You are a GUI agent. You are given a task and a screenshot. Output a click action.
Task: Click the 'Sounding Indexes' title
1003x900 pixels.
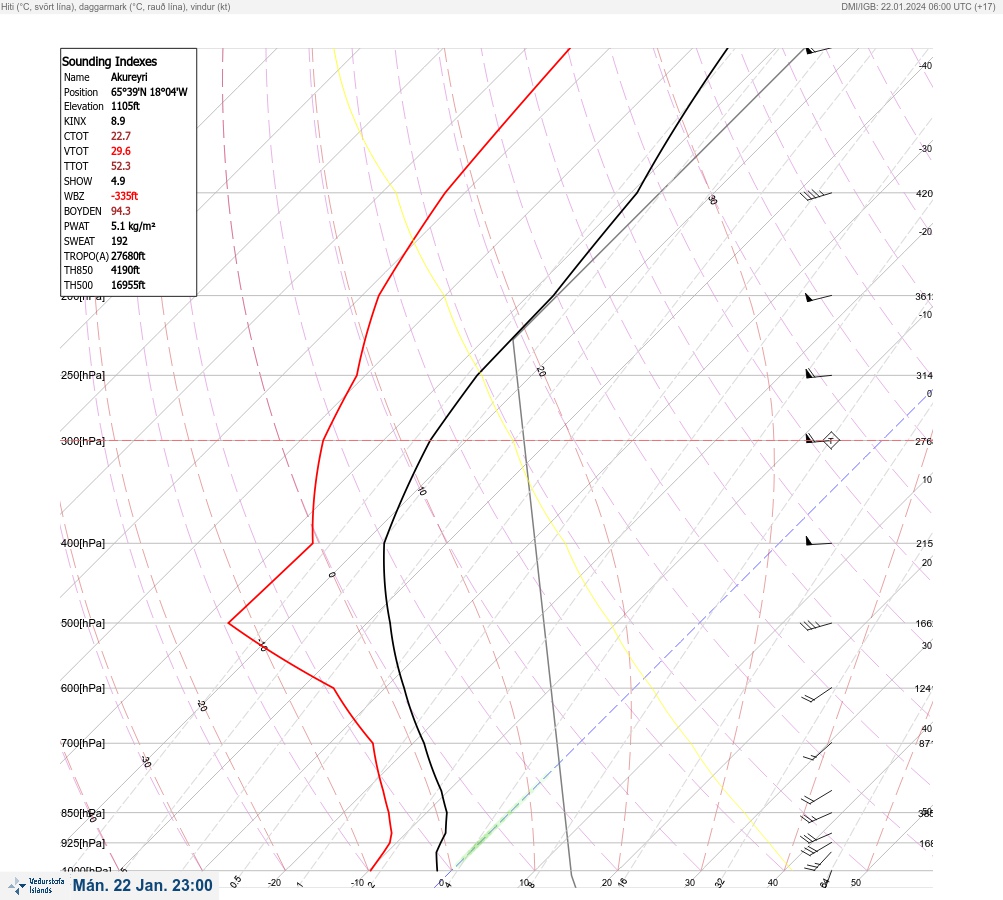point(109,61)
